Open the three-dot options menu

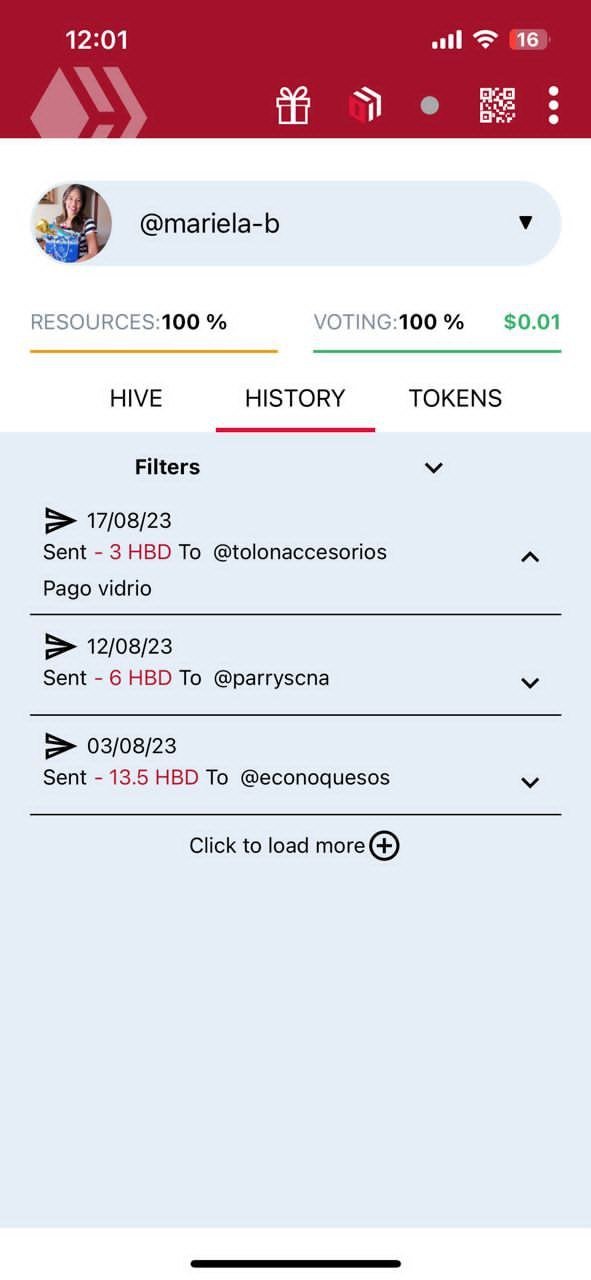pyautogui.click(x=554, y=105)
